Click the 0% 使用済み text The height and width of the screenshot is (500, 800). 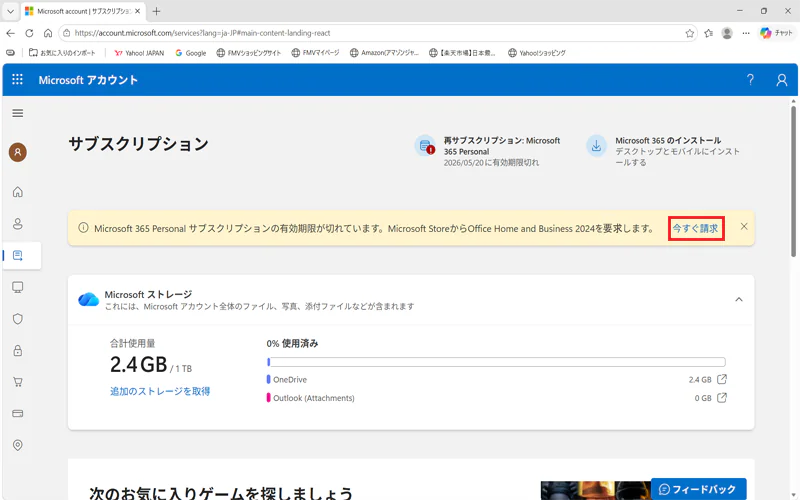click(x=292, y=343)
